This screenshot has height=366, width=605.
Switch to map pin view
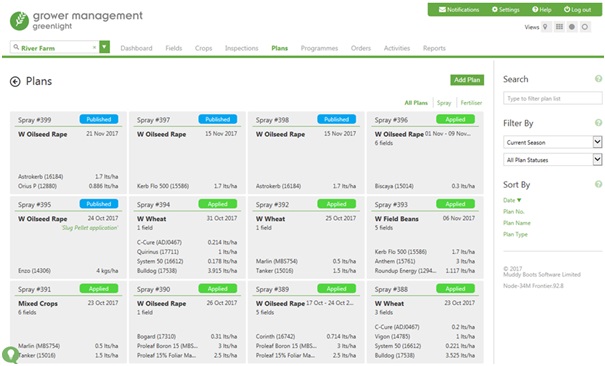(x=545, y=27)
